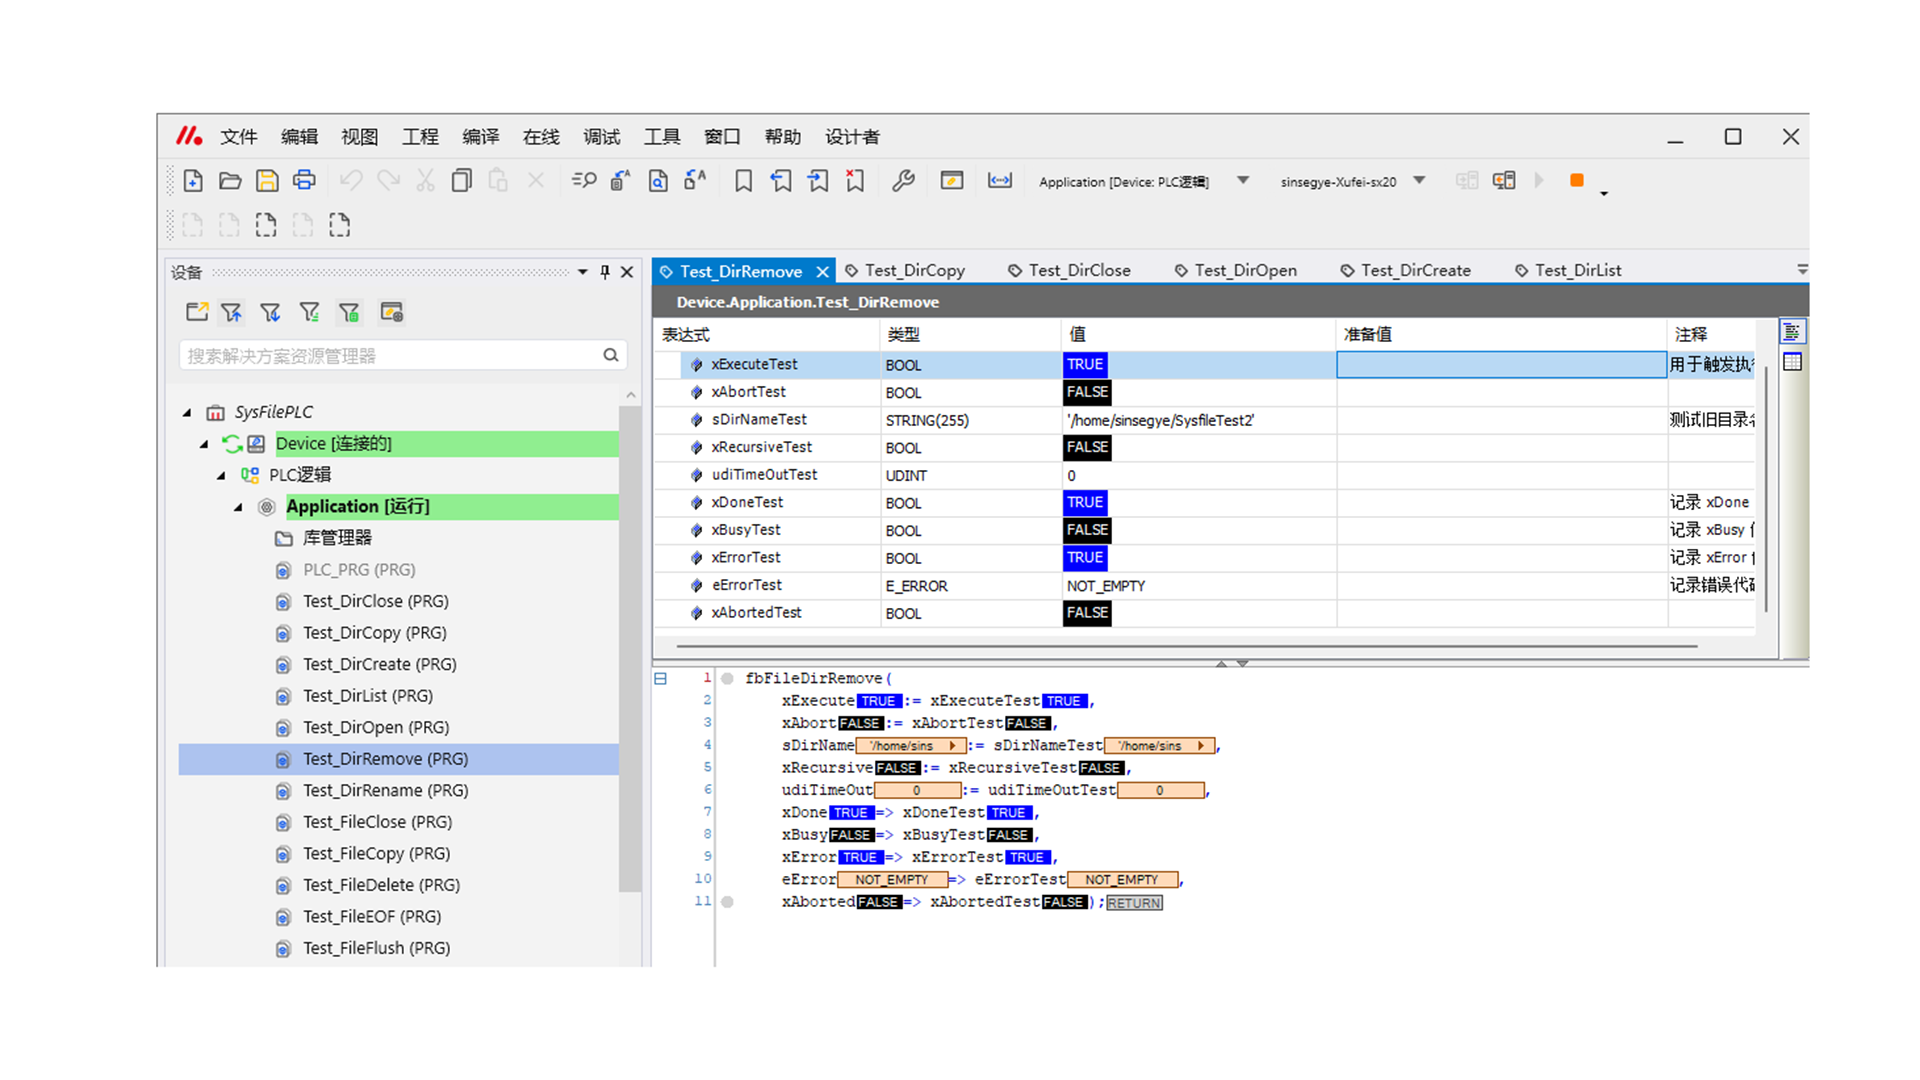
Task: Go to previous bookmark icon
Action: [x=781, y=181]
